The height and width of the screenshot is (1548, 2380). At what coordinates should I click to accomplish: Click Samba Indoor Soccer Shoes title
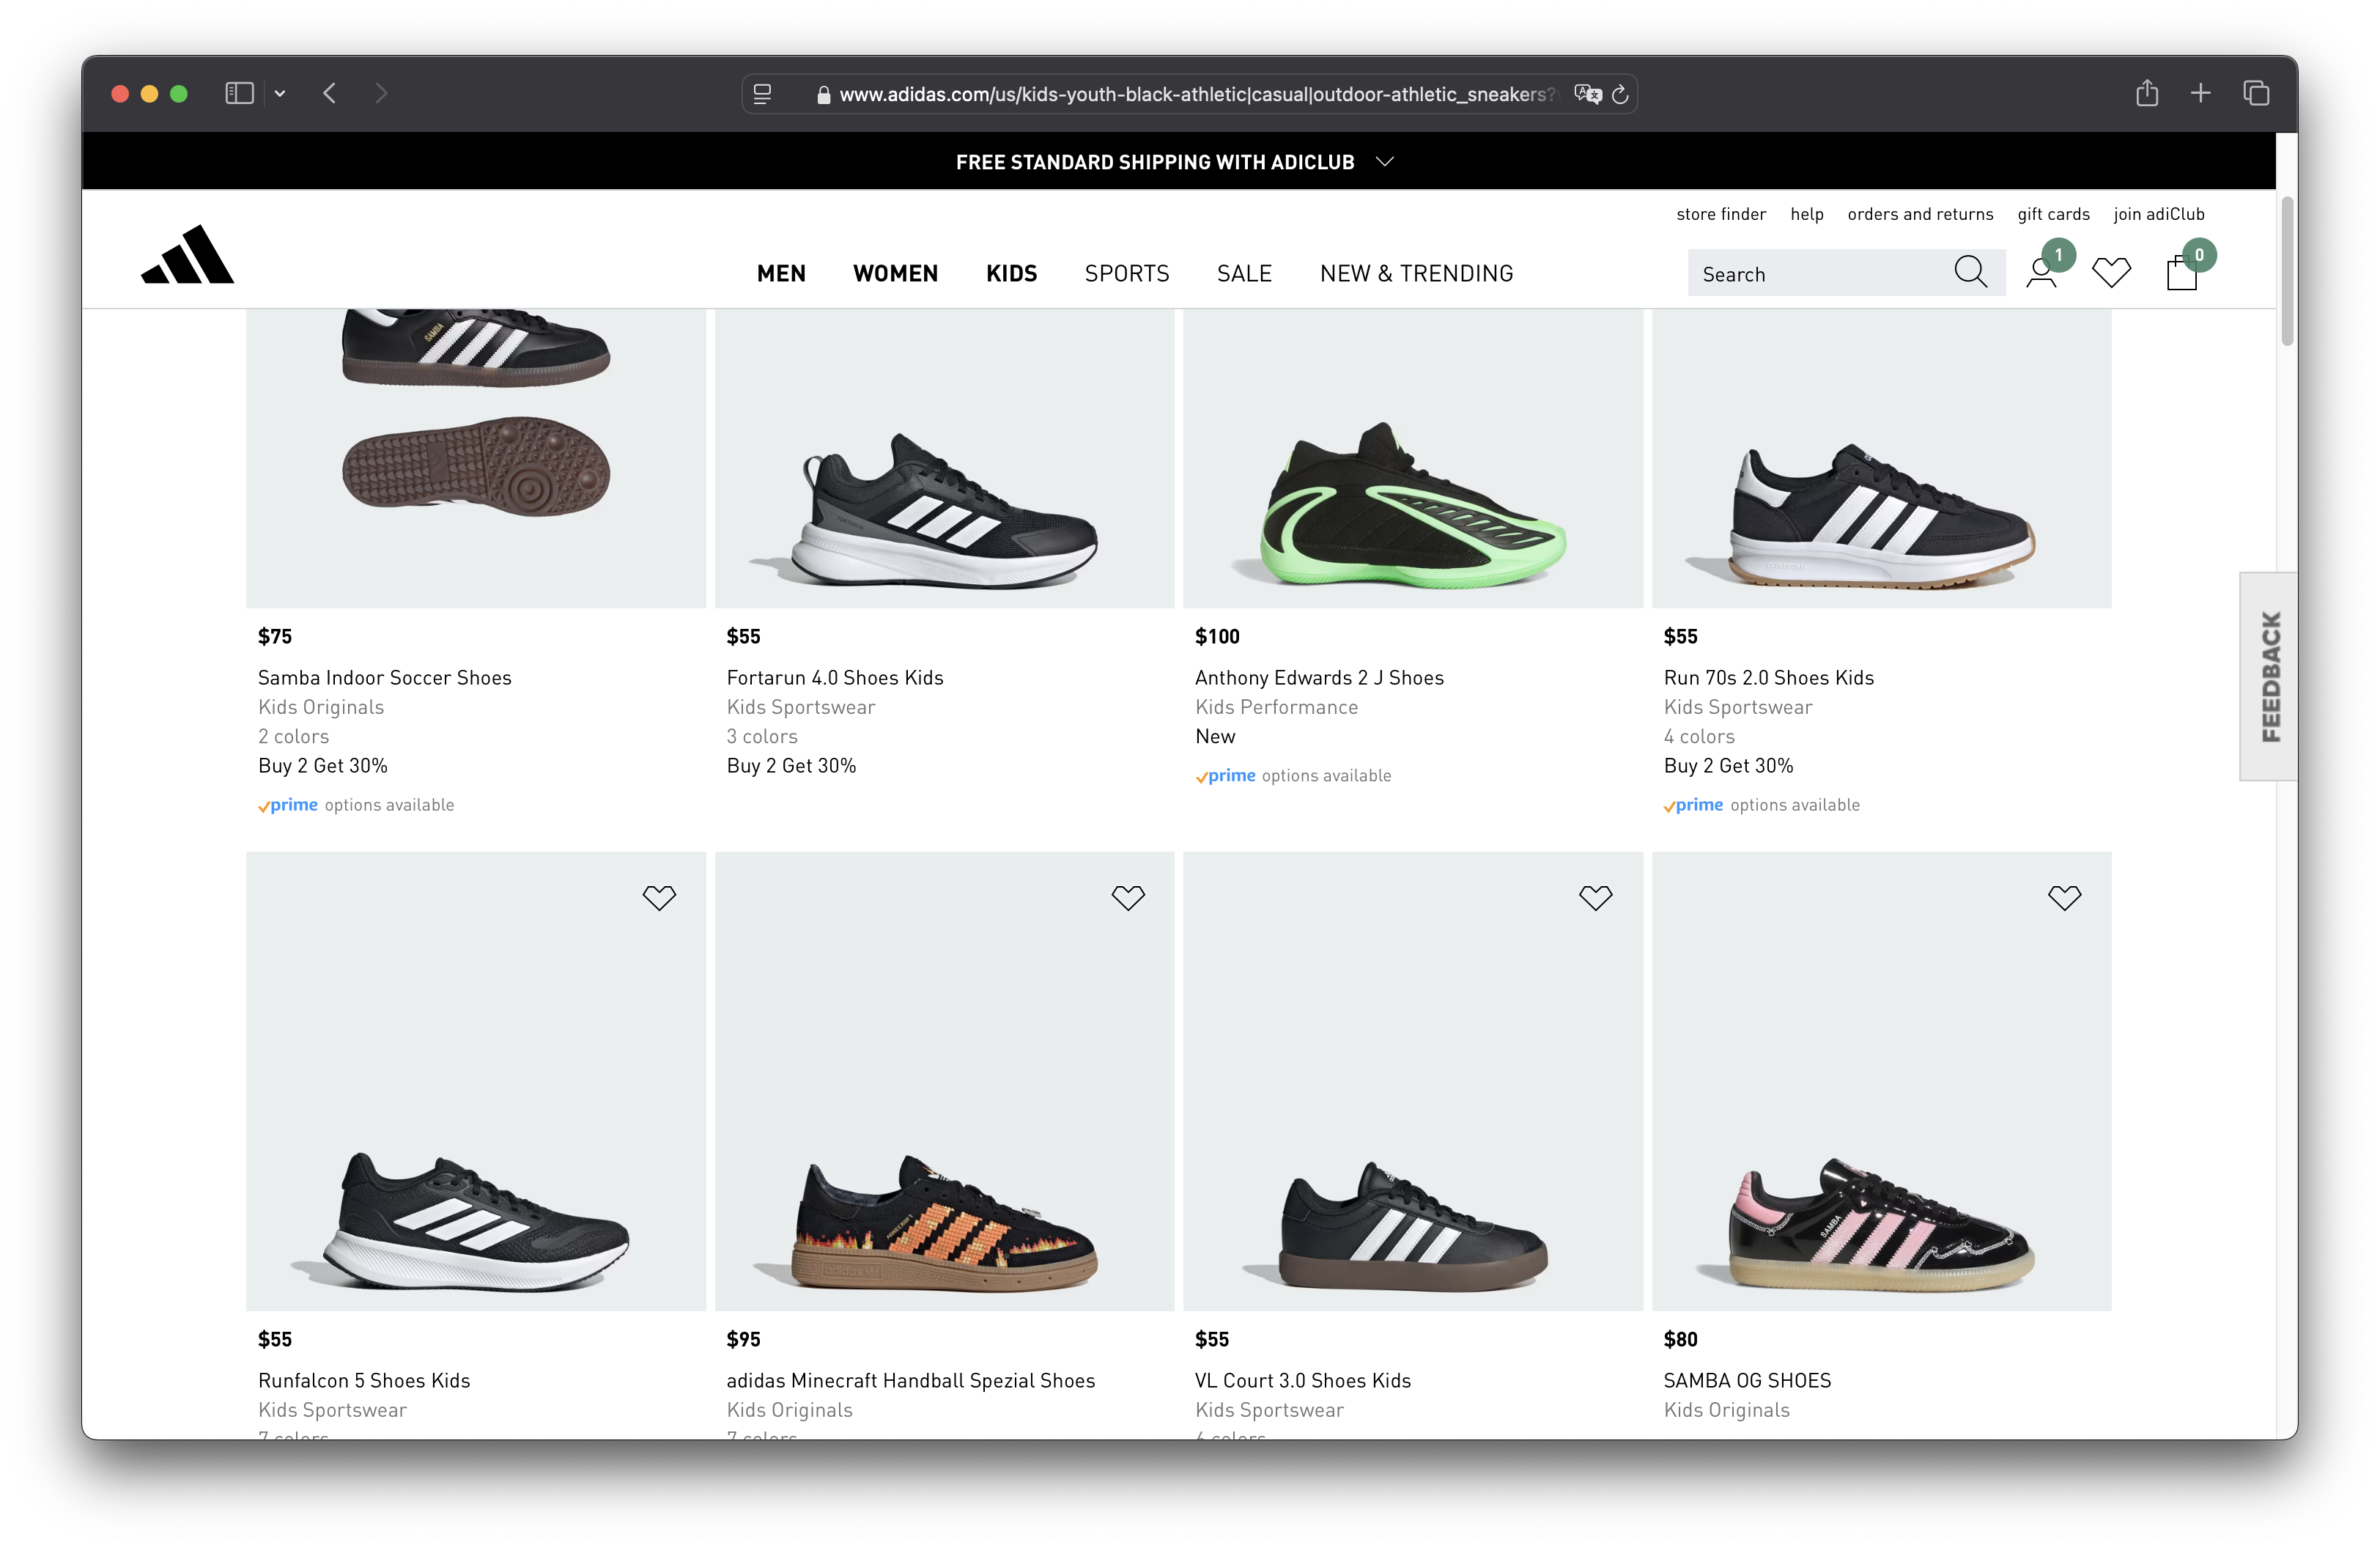(x=384, y=677)
